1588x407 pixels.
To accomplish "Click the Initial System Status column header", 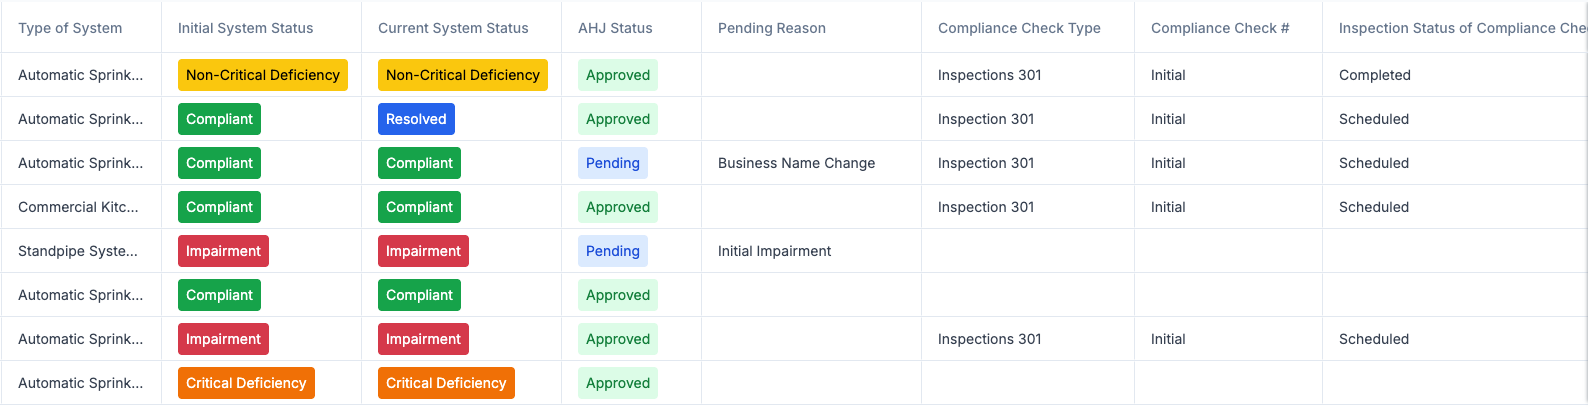I will [245, 28].
